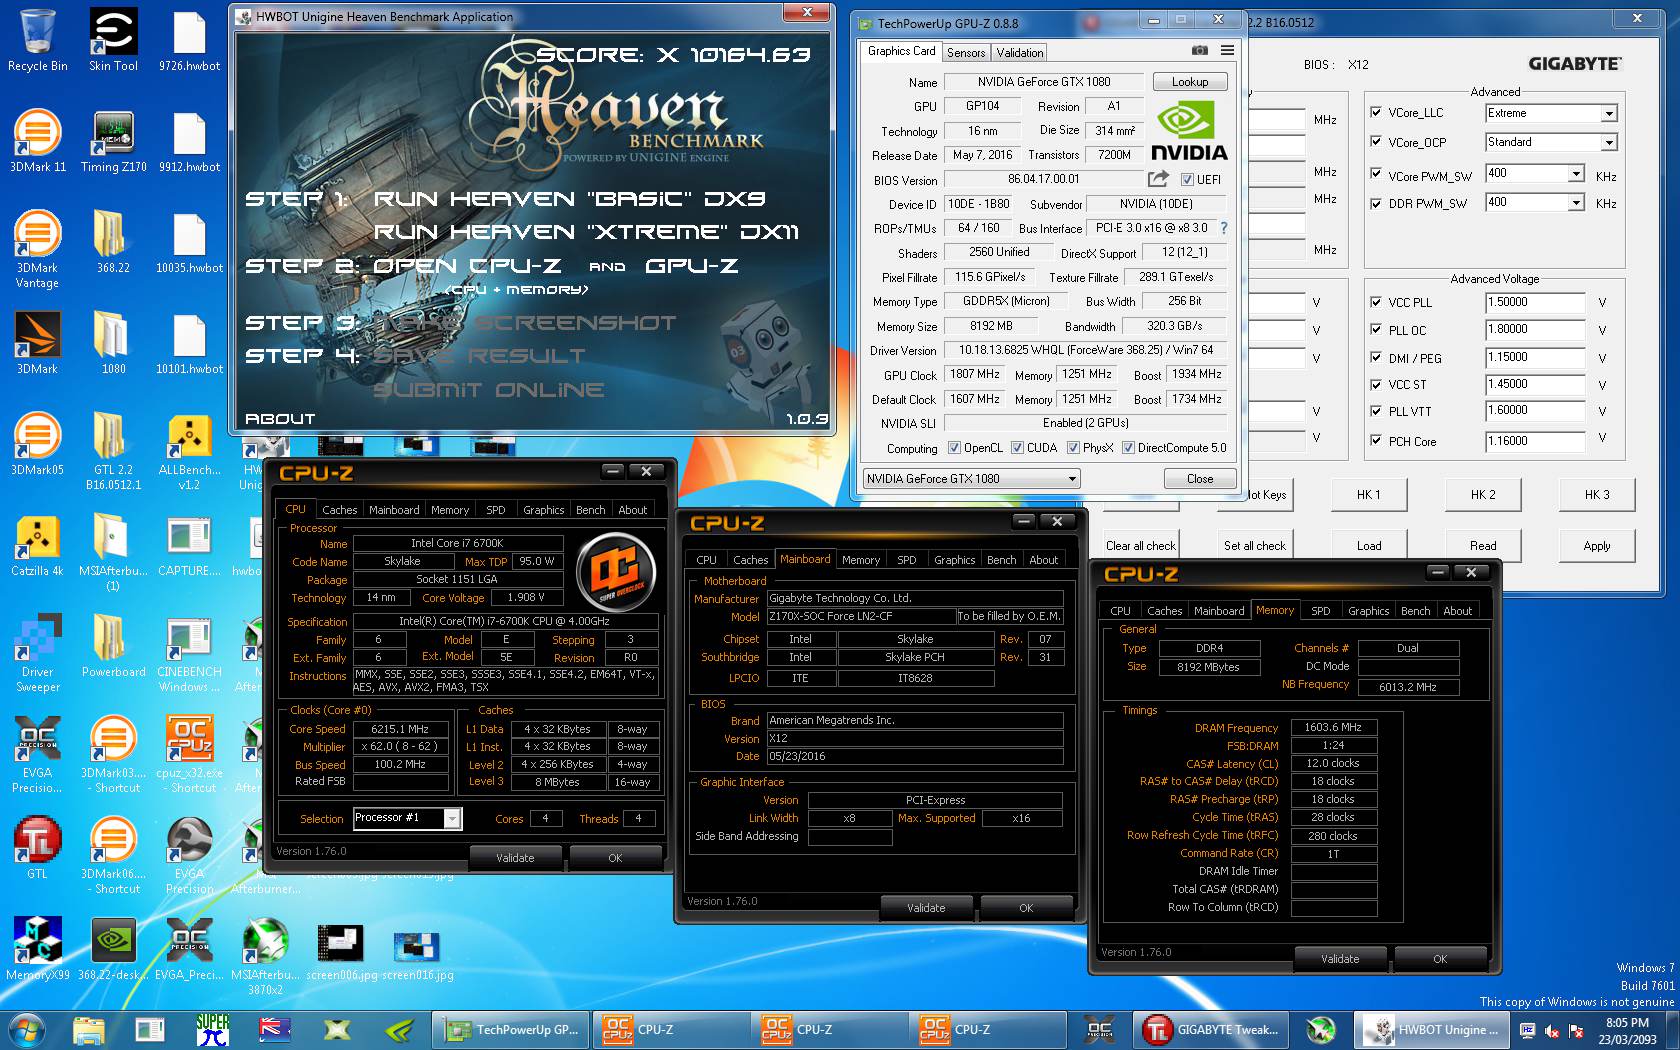Click Set all check button
The height and width of the screenshot is (1050, 1680).
1255,546
